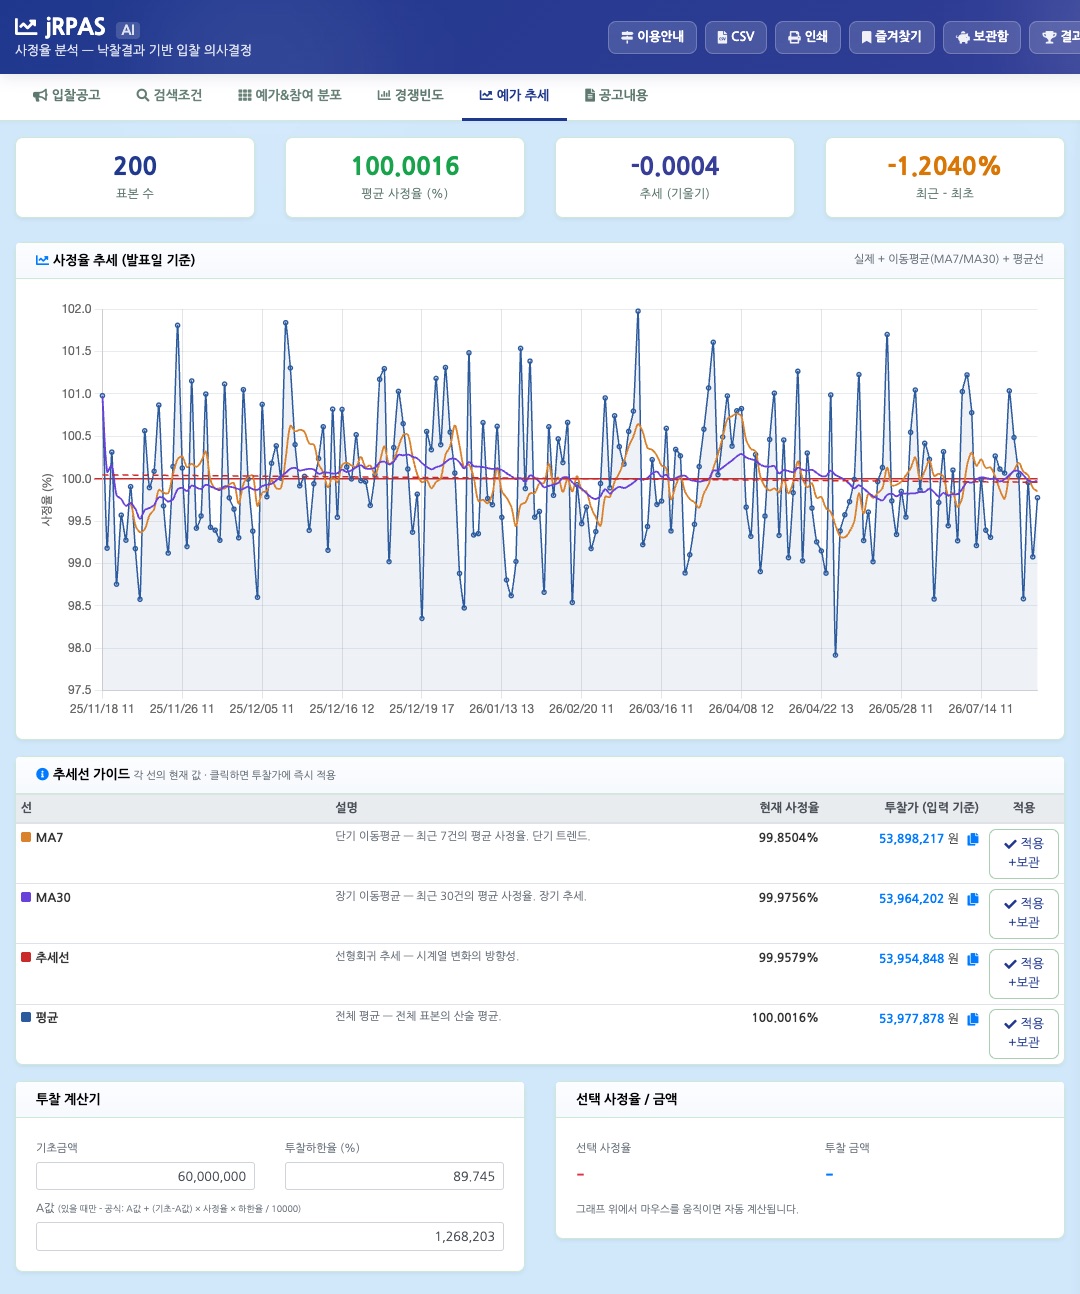This screenshot has height=1294, width=1080.
Task: Add to favorites with 즐겨찾기
Action: 892,37
